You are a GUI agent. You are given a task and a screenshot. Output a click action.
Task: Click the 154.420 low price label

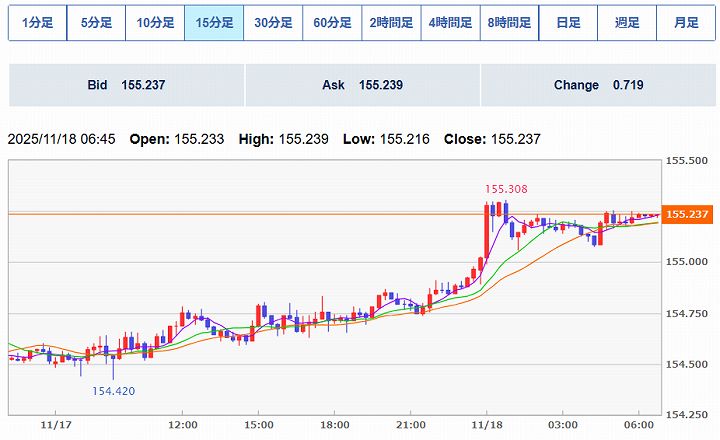(114, 391)
